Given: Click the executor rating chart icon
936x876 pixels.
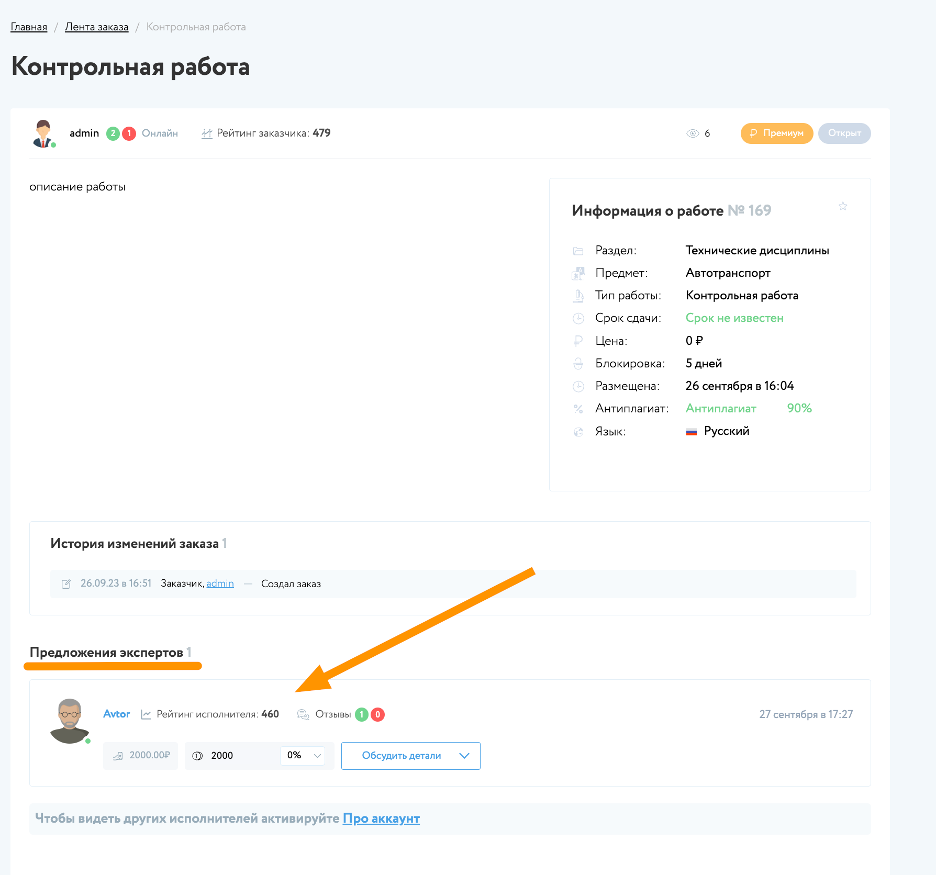Looking at the screenshot, I should pyautogui.click(x=146, y=714).
